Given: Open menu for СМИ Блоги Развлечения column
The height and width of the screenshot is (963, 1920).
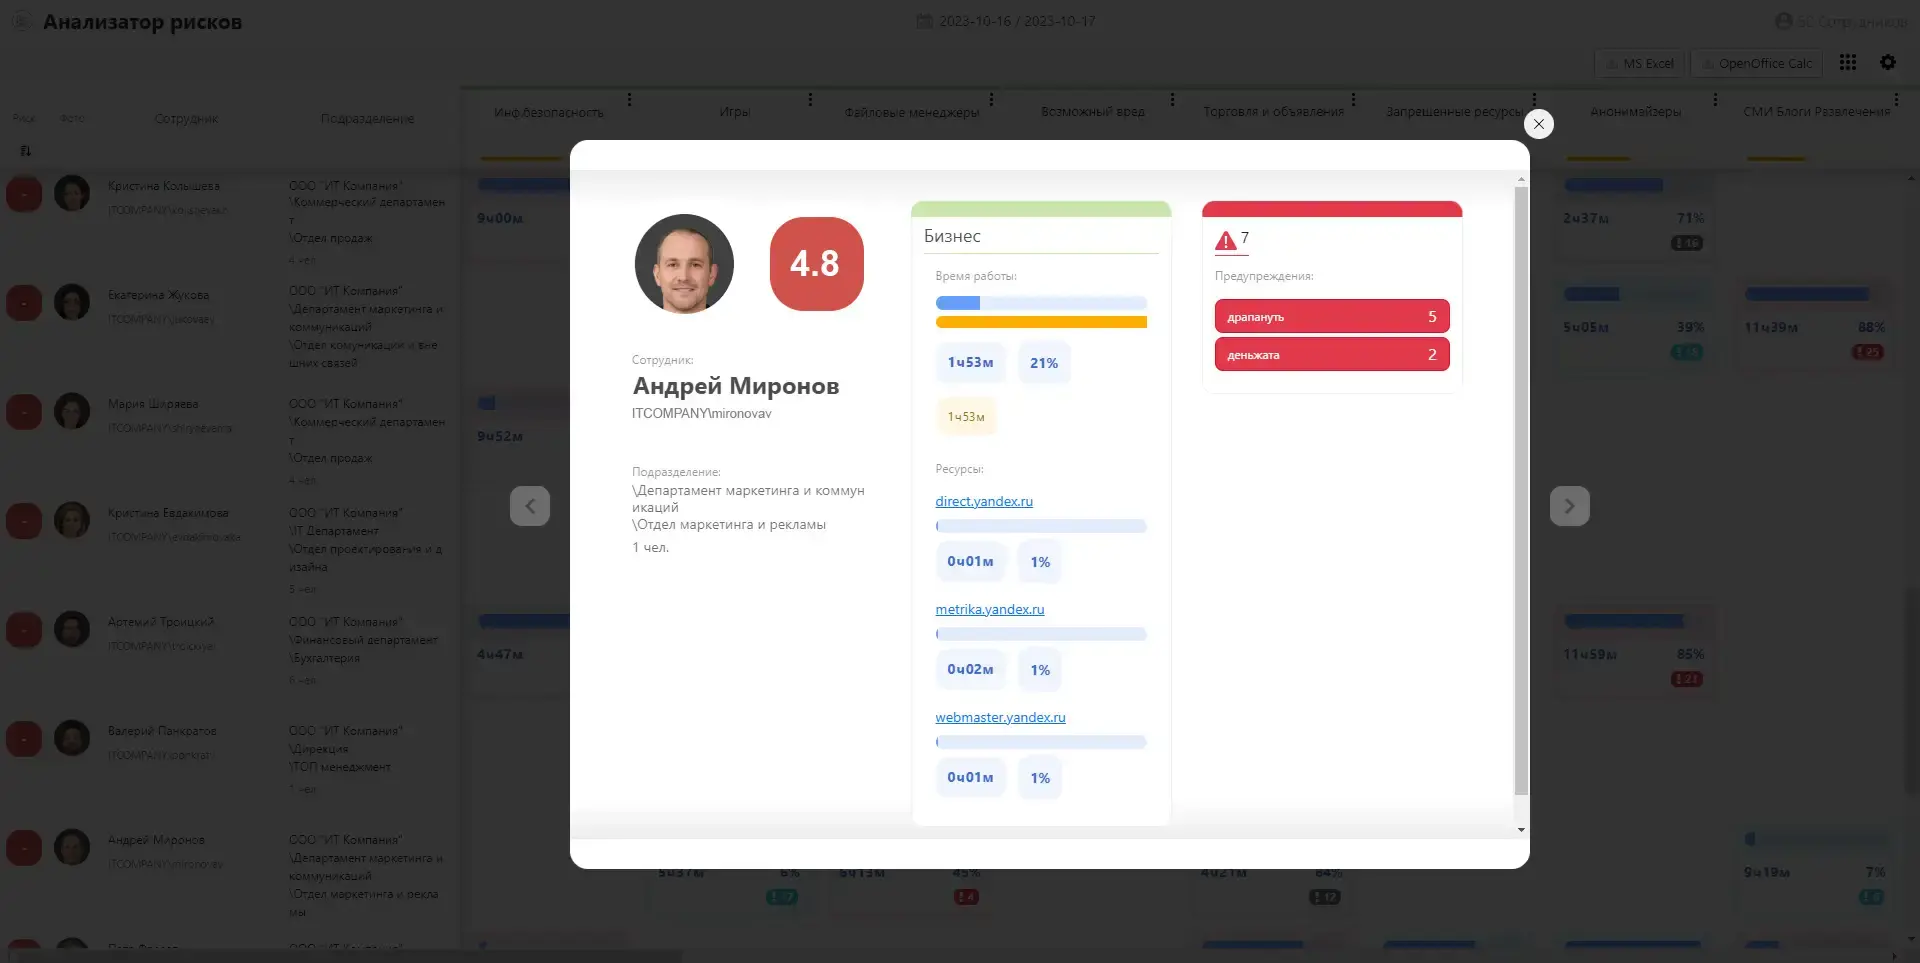Looking at the screenshot, I should pos(1896,99).
